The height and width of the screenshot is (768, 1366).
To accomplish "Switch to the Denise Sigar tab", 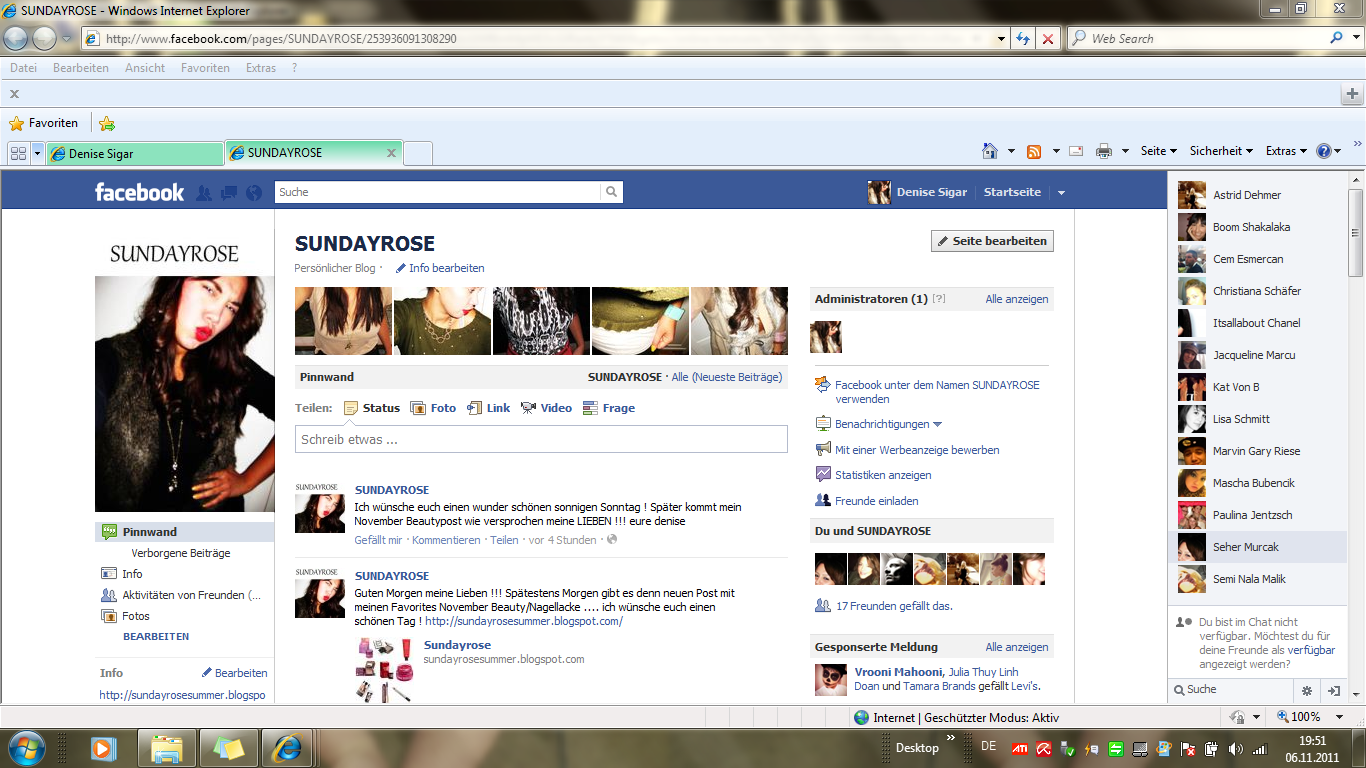I will coord(134,153).
